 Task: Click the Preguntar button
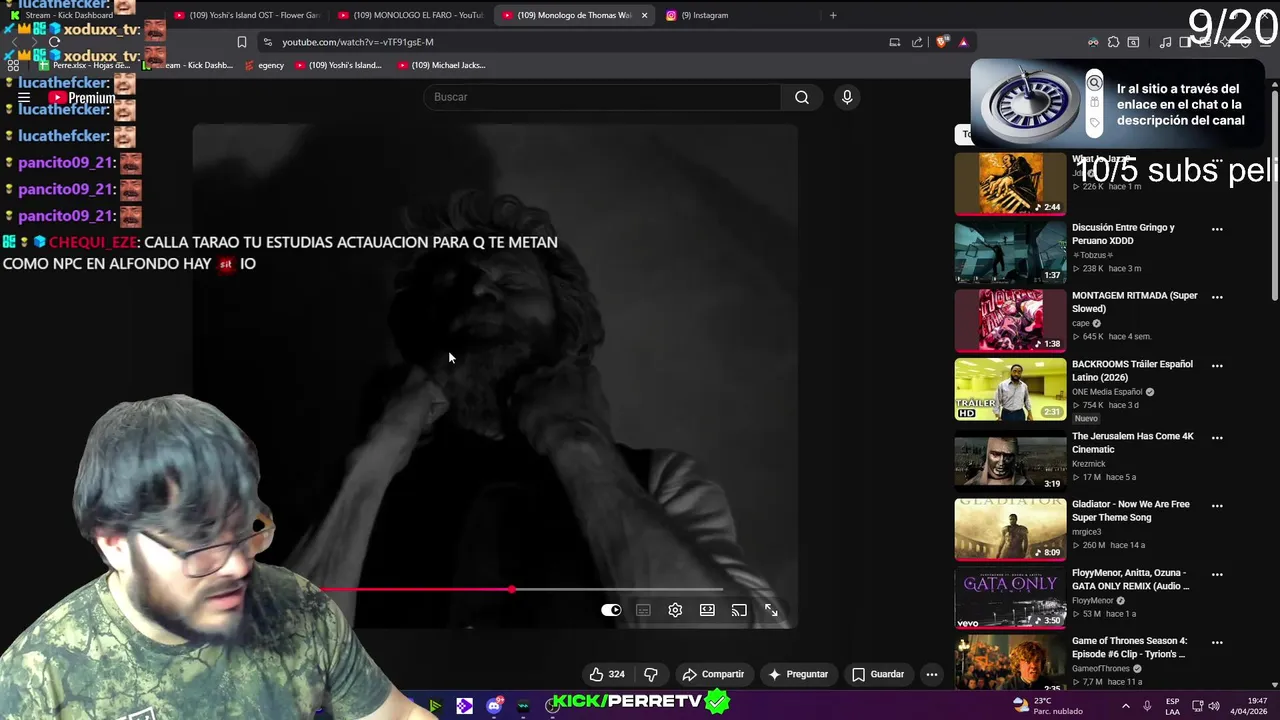798,674
